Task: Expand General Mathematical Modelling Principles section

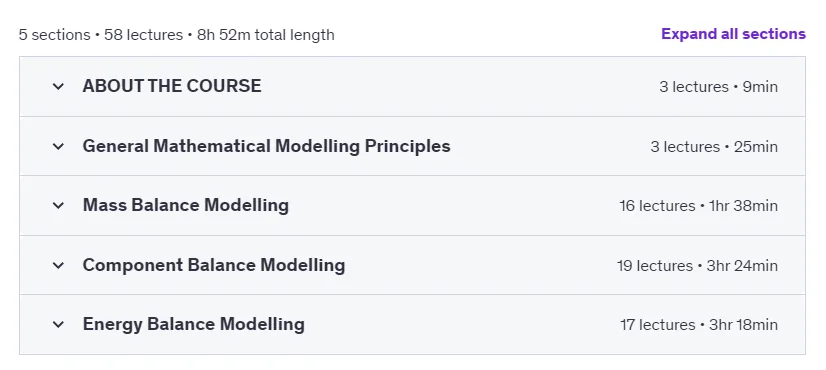Action: pyautogui.click(x=267, y=146)
